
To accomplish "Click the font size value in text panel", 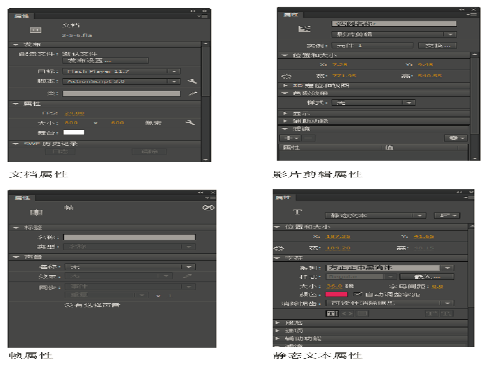I will point(335,286).
